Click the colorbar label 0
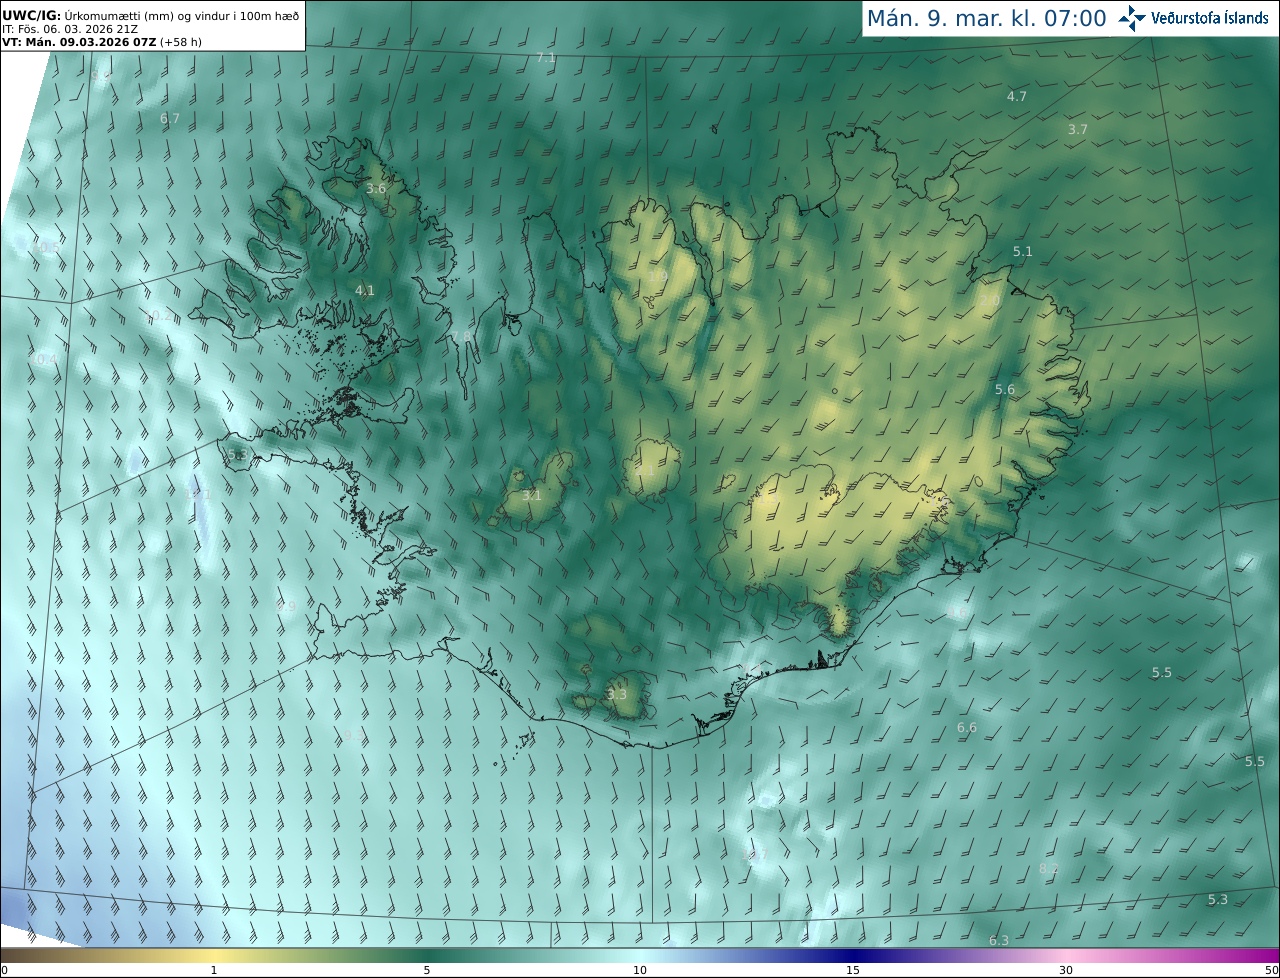This screenshot has height=978, width=1280. point(4,970)
